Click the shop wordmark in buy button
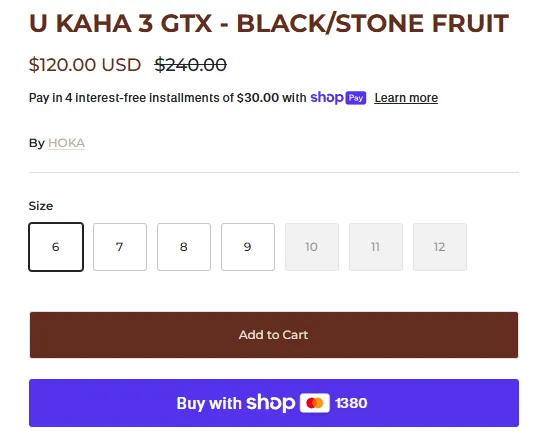Viewport: 535px width, 431px height. pyautogui.click(x=271, y=403)
